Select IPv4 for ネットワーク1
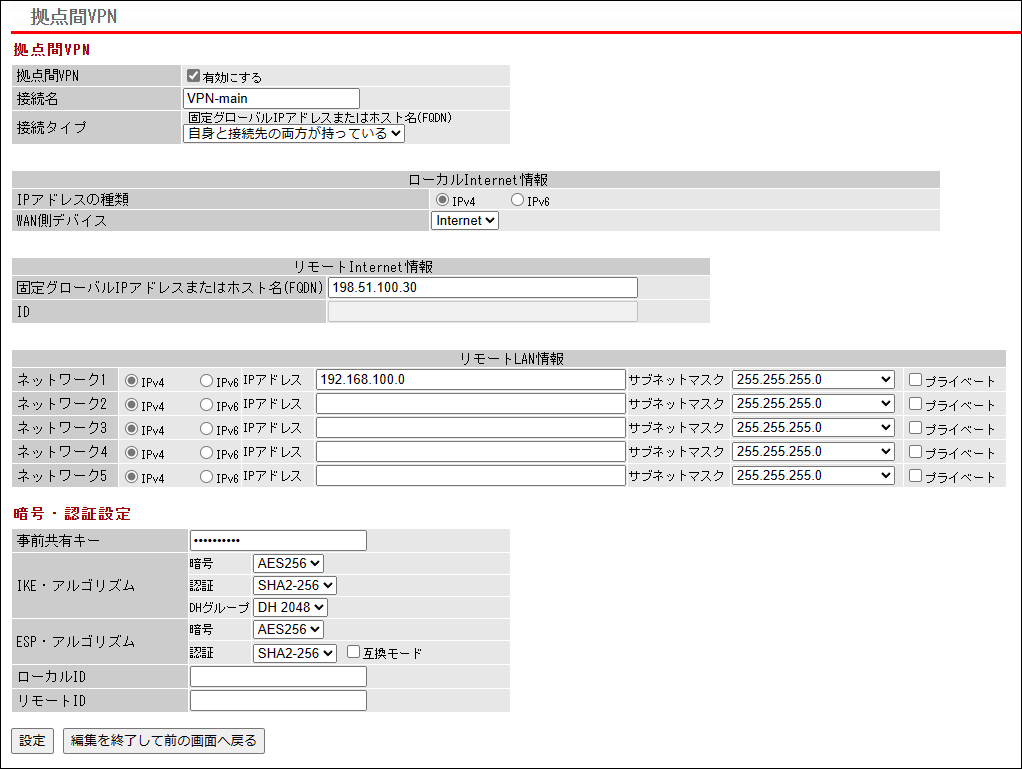The width and height of the screenshot is (1022, 769). [132, 381]
